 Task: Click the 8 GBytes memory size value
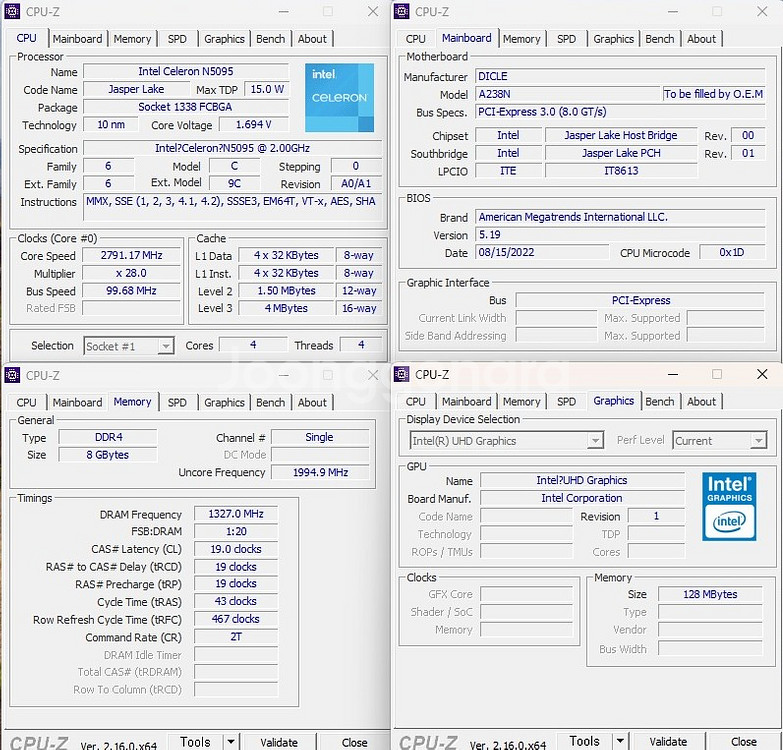108,455
